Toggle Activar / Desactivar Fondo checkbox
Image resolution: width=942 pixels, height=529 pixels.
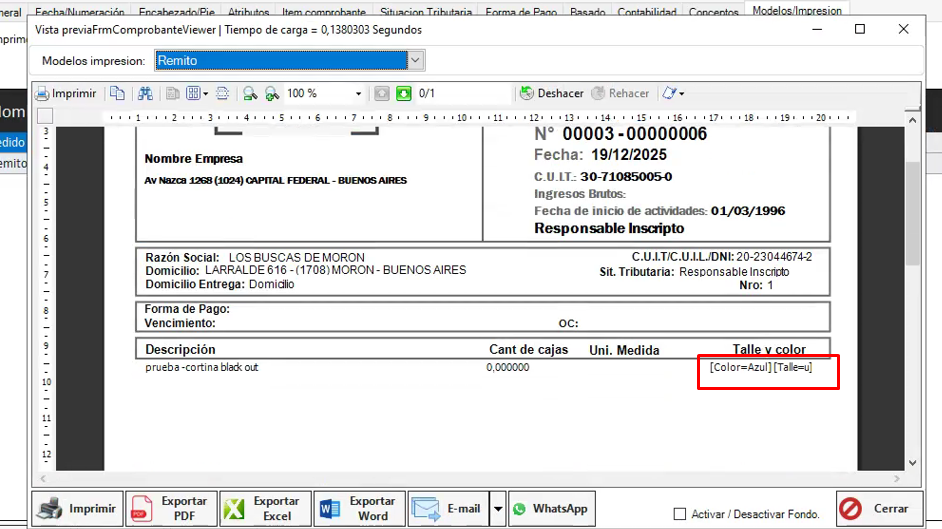pyautogui.click(x=679, y=514)
